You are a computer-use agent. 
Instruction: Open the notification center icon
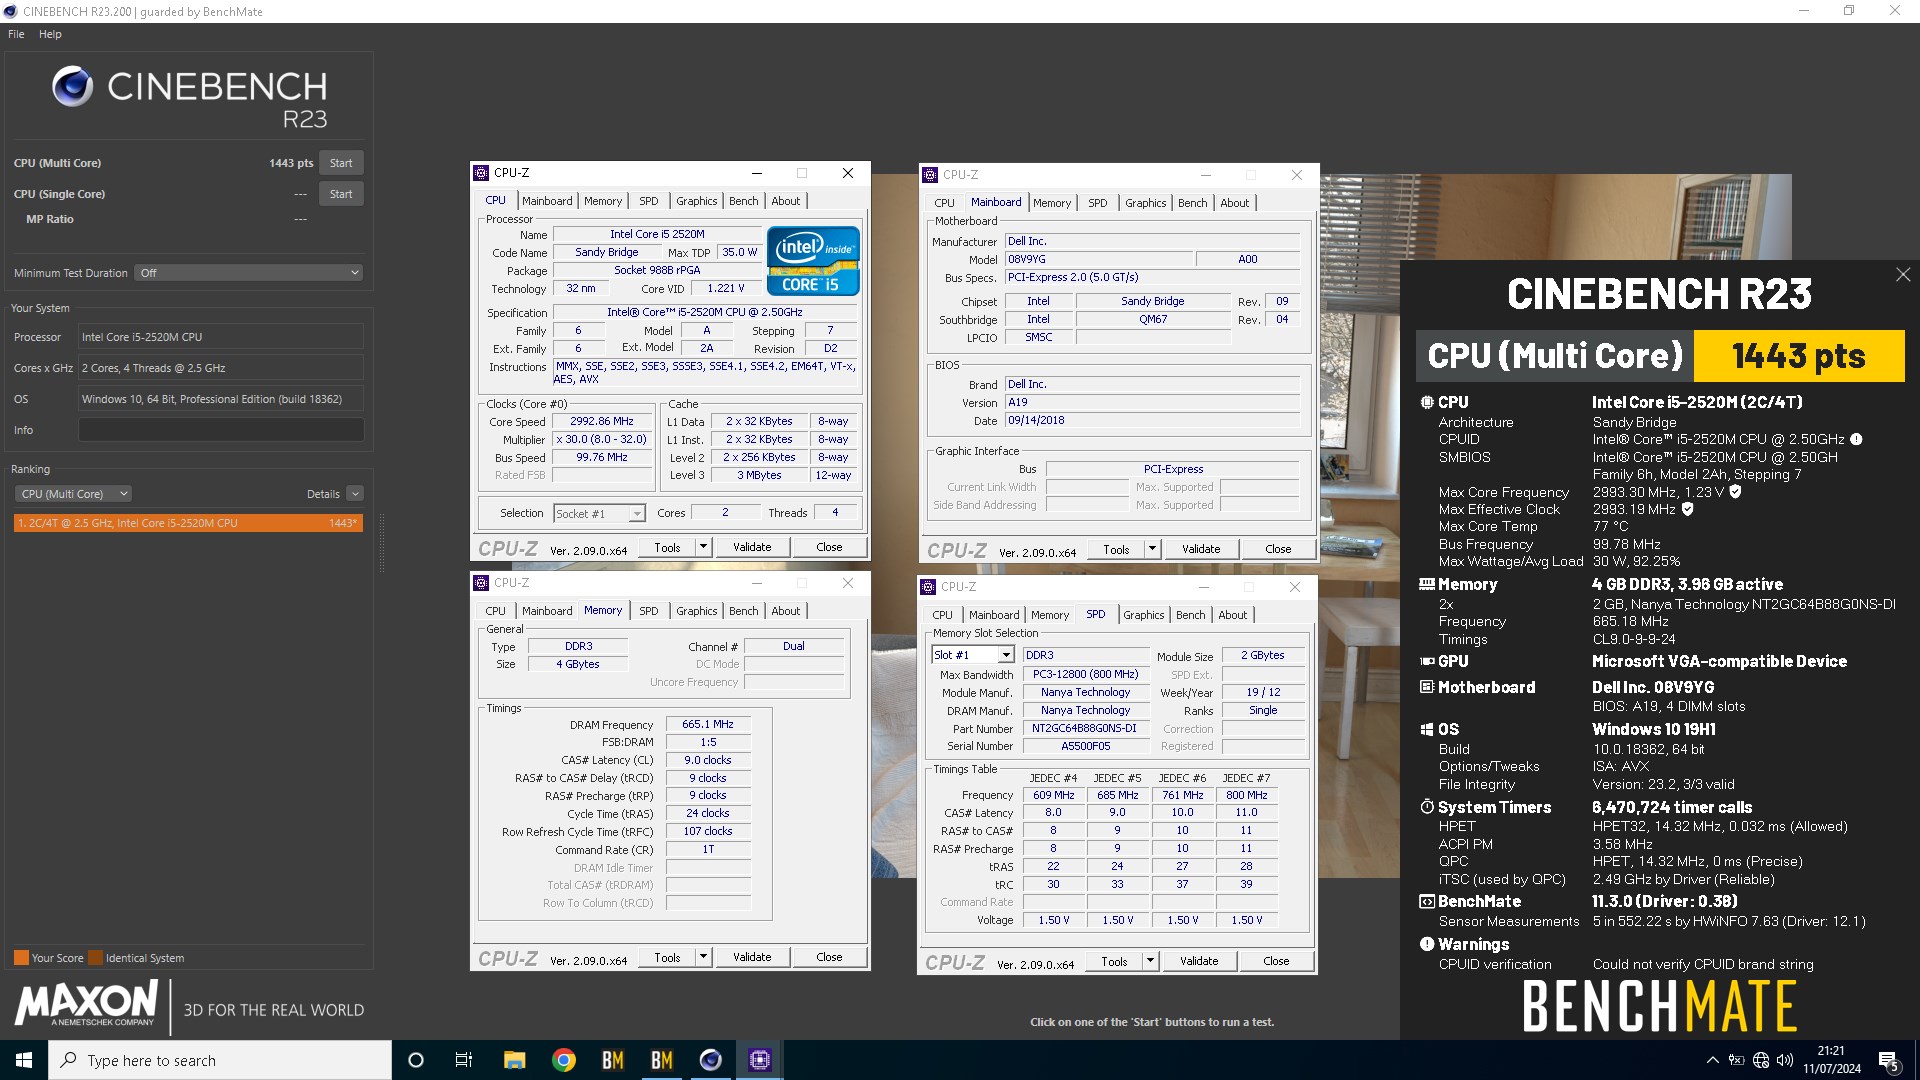(1889, 1060)
